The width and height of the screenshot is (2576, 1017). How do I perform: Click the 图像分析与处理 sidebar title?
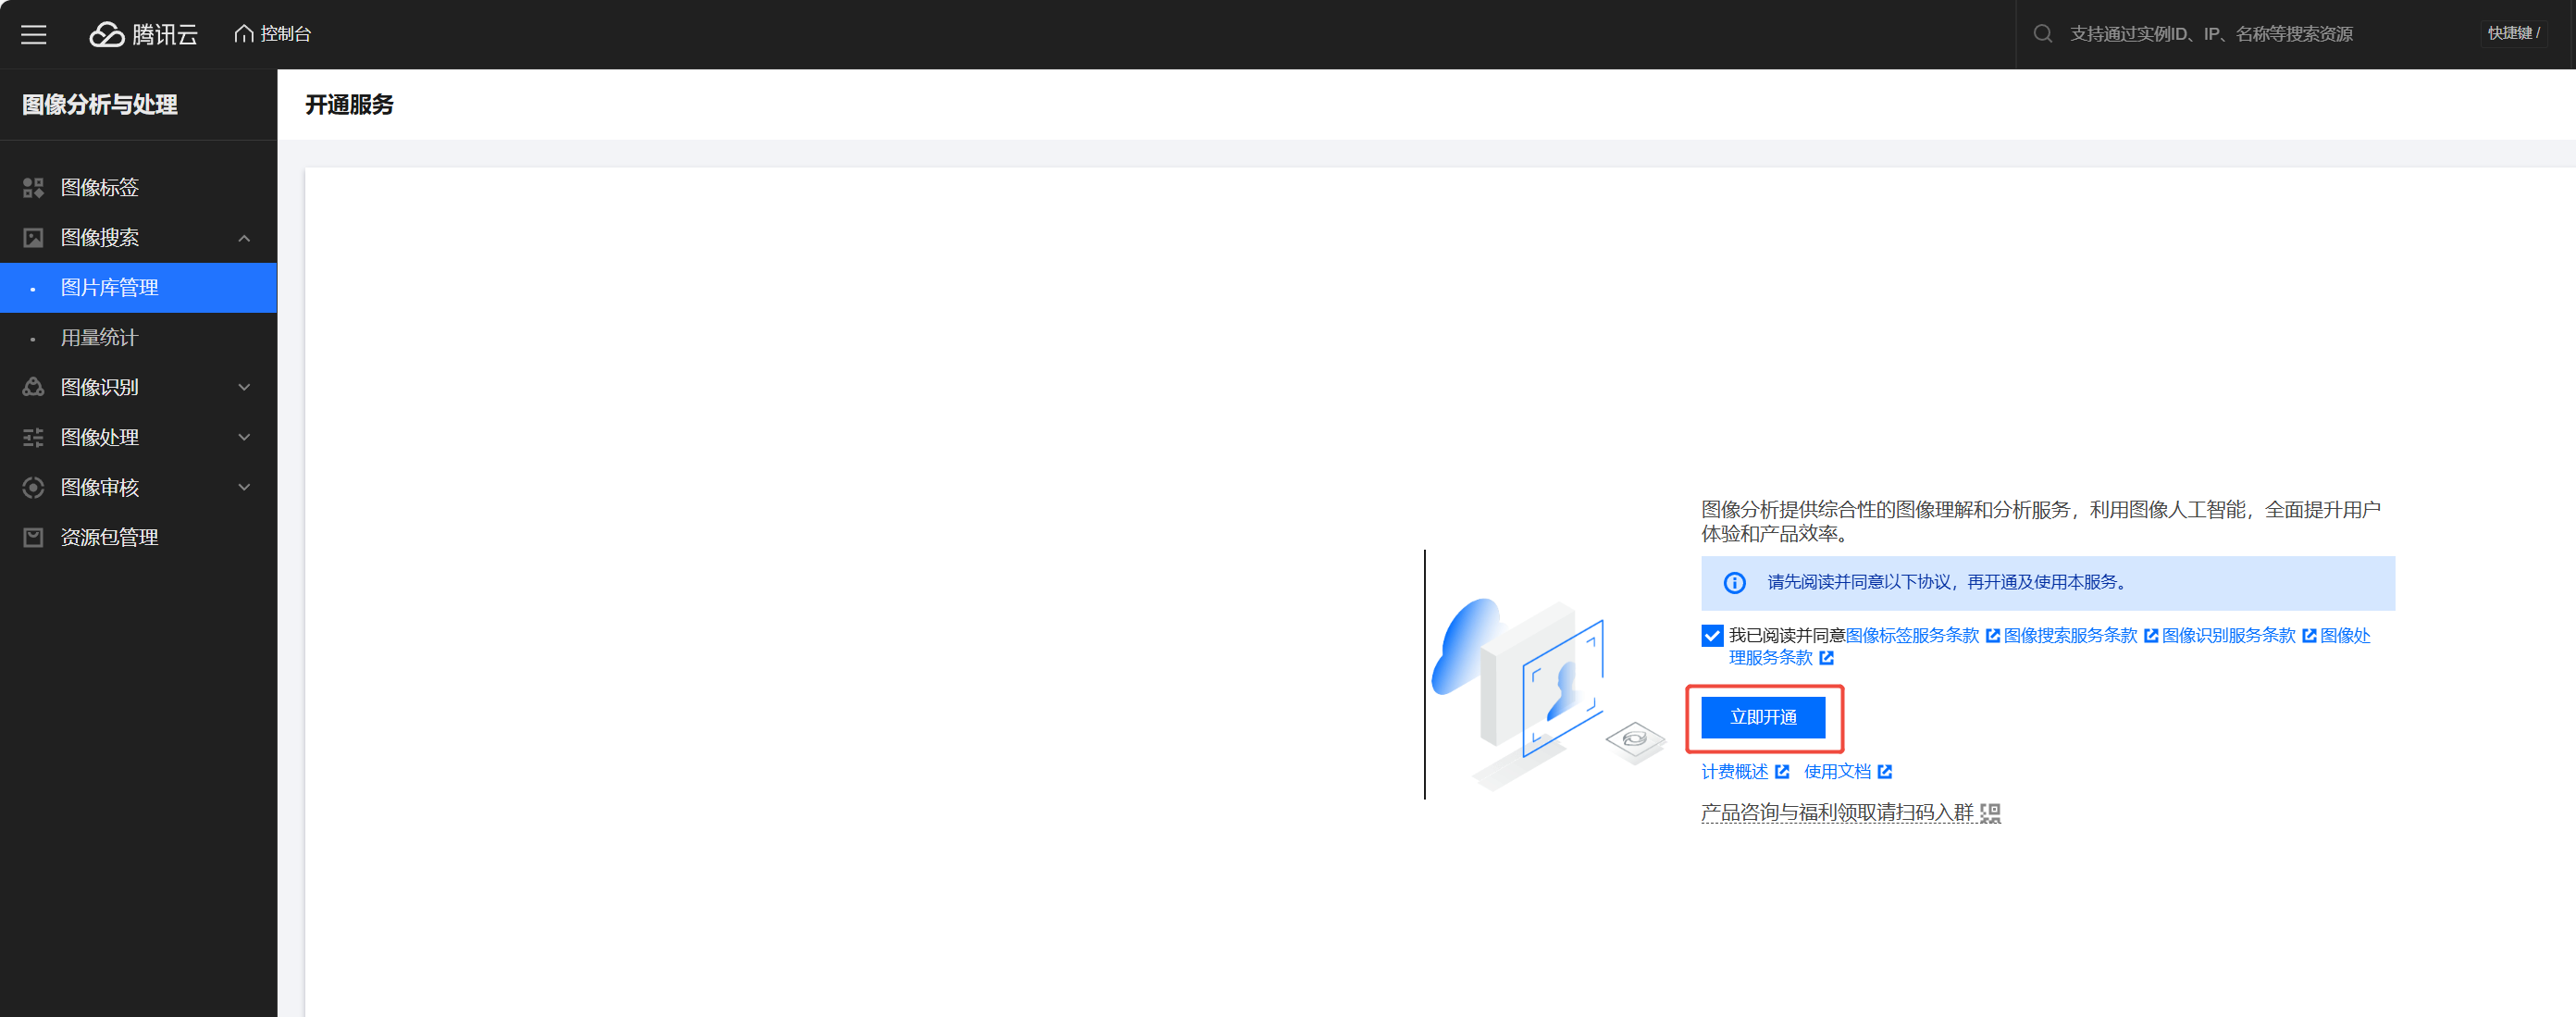(x=100, y=105)
